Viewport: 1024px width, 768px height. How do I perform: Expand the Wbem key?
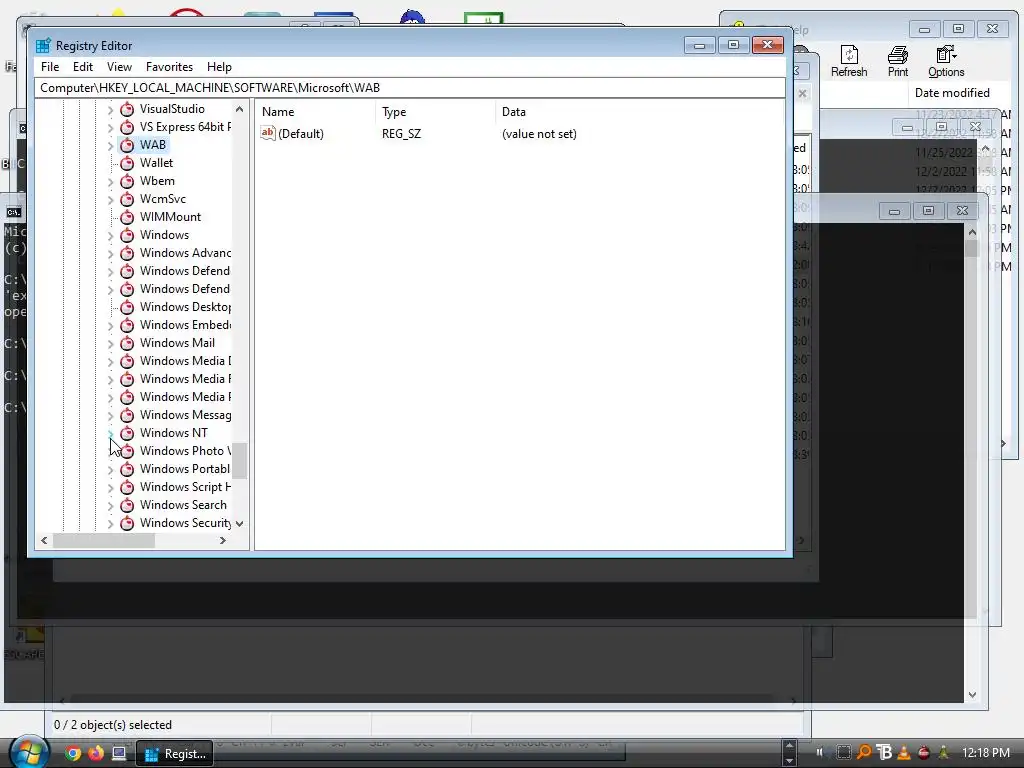tap(110, 182)
